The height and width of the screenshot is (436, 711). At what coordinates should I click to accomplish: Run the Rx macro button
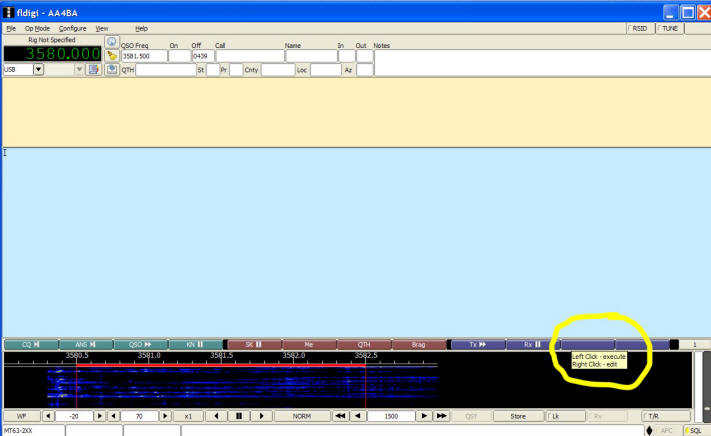pyautogui.click(x=533, y=345)
